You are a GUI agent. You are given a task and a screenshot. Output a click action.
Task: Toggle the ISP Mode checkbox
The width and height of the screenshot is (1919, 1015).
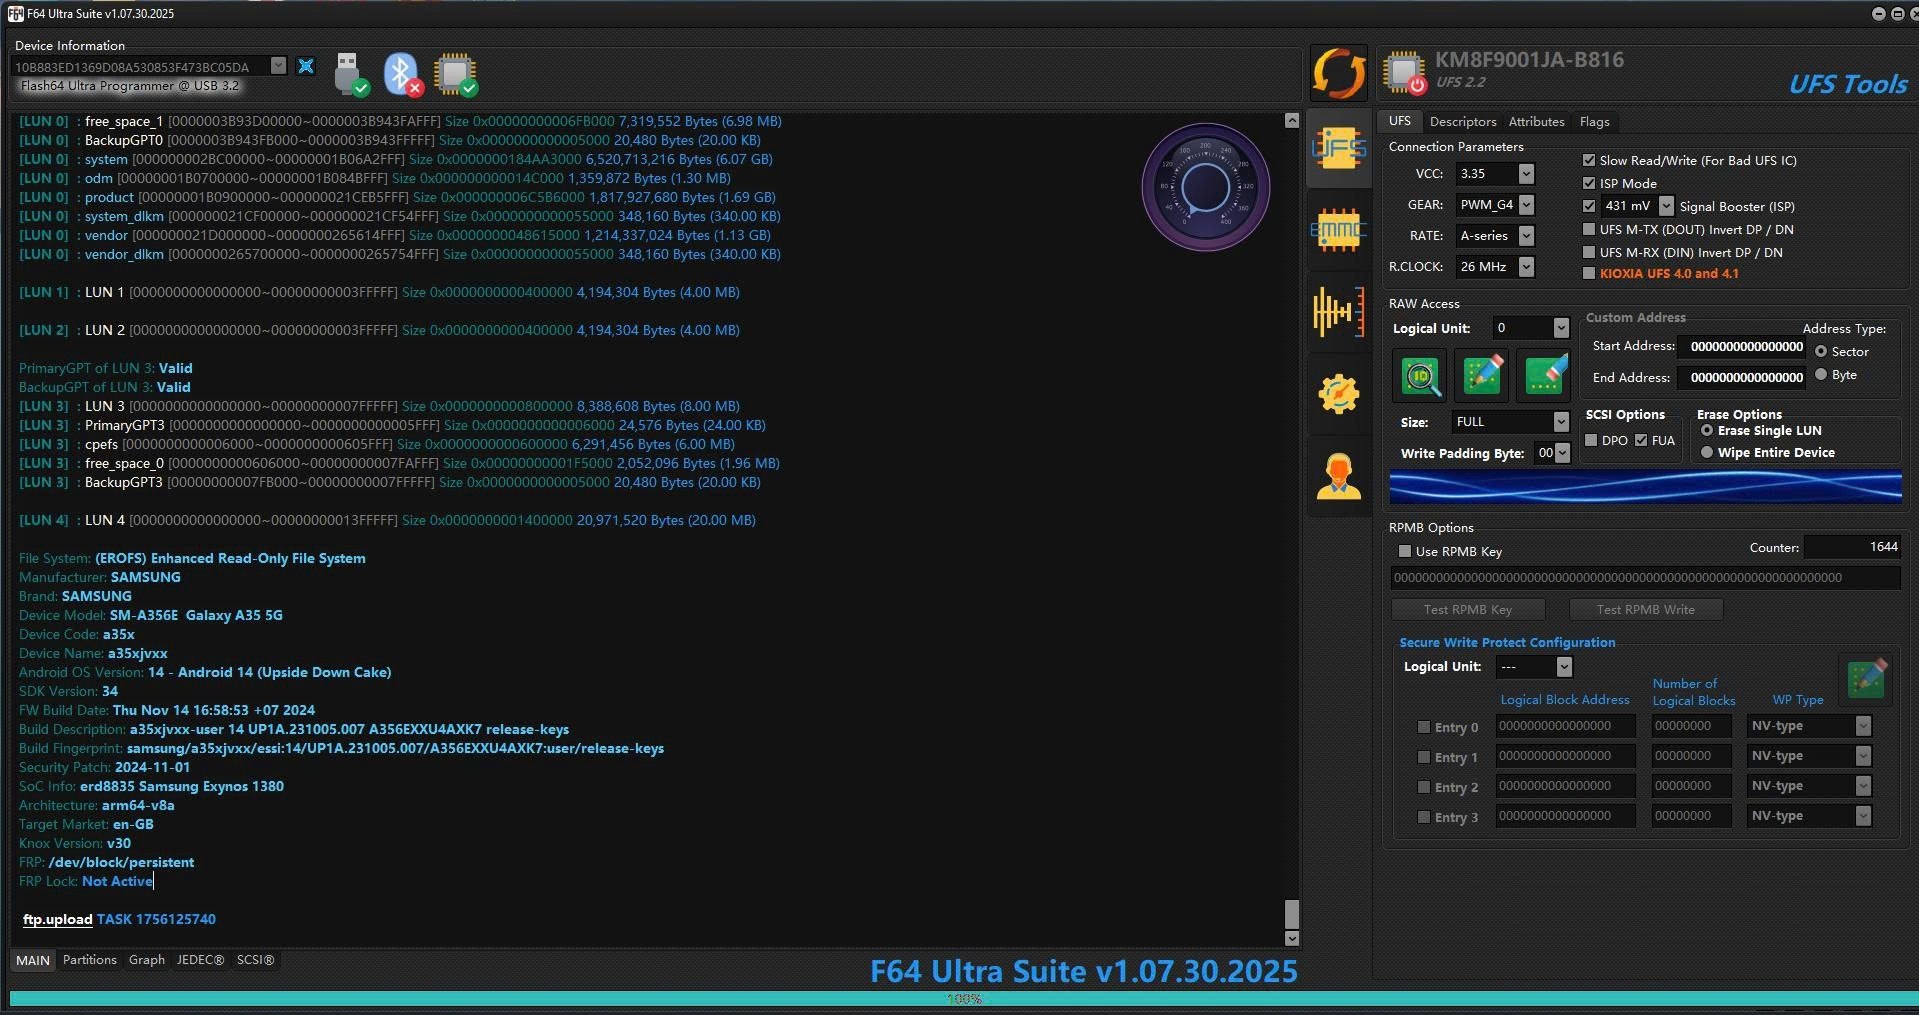point(1589,183)
